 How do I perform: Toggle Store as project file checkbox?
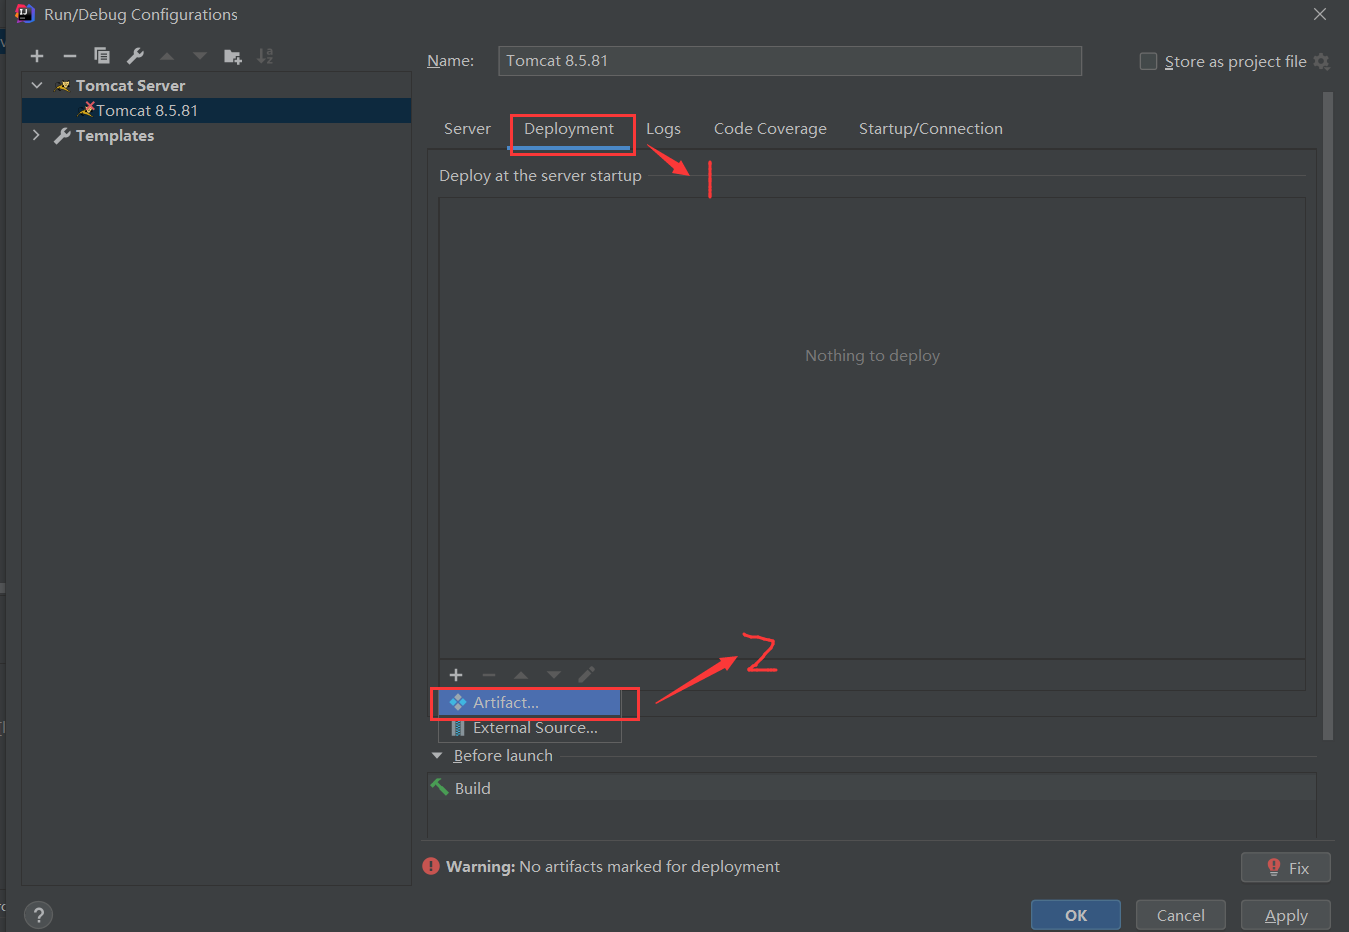[1149, 61]
